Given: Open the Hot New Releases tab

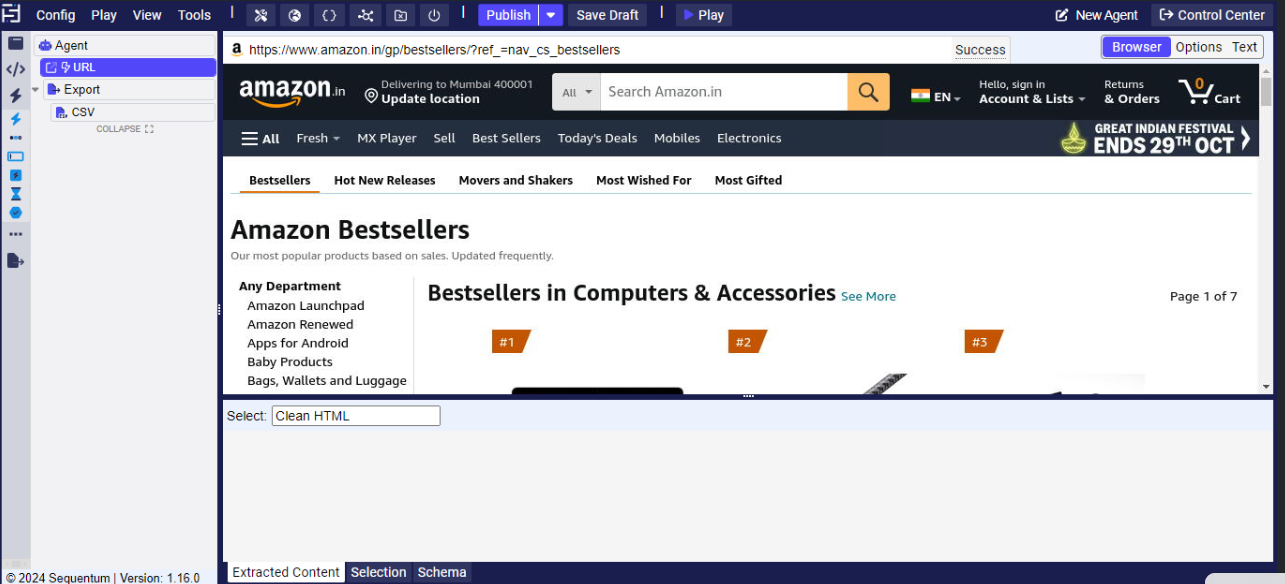Looking at the screenshot, I should click(385, 180).
